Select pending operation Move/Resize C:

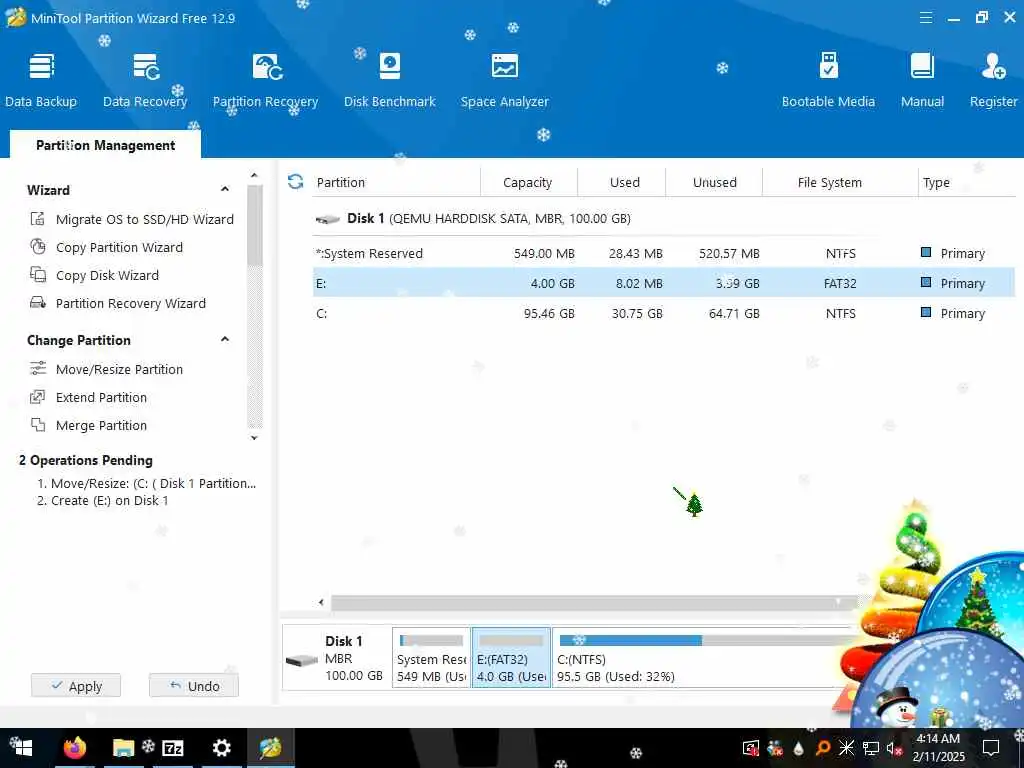tap(146, 483)
